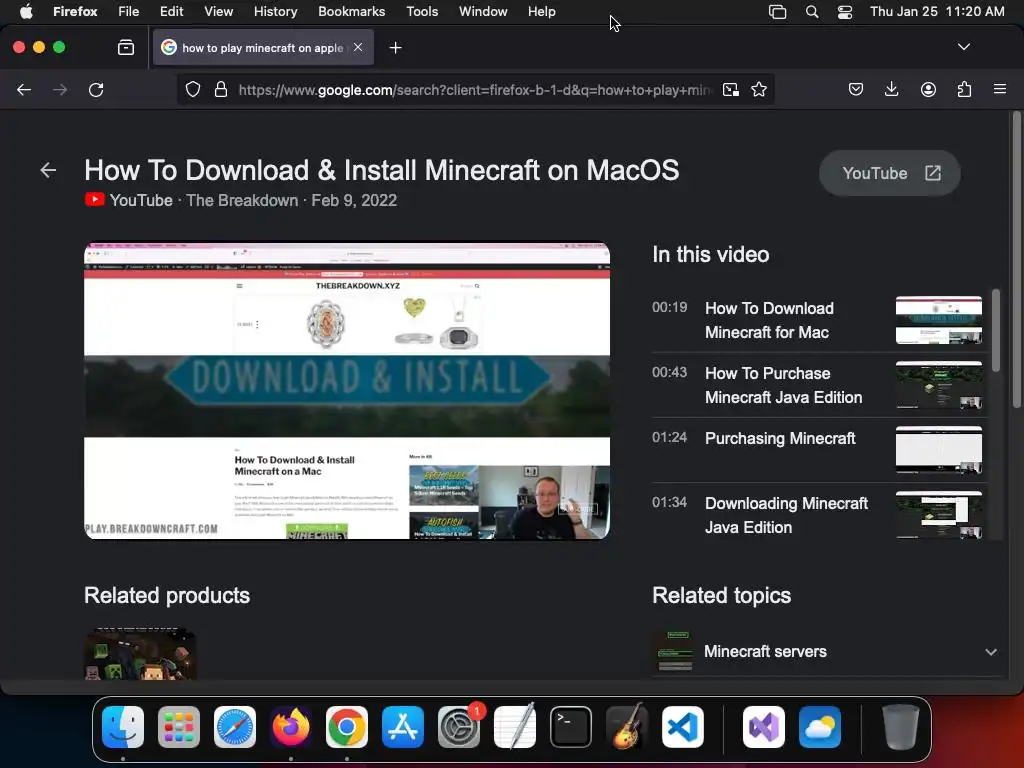Open the Minecraft related product image
1024x768 pixels.
point(140,654)
